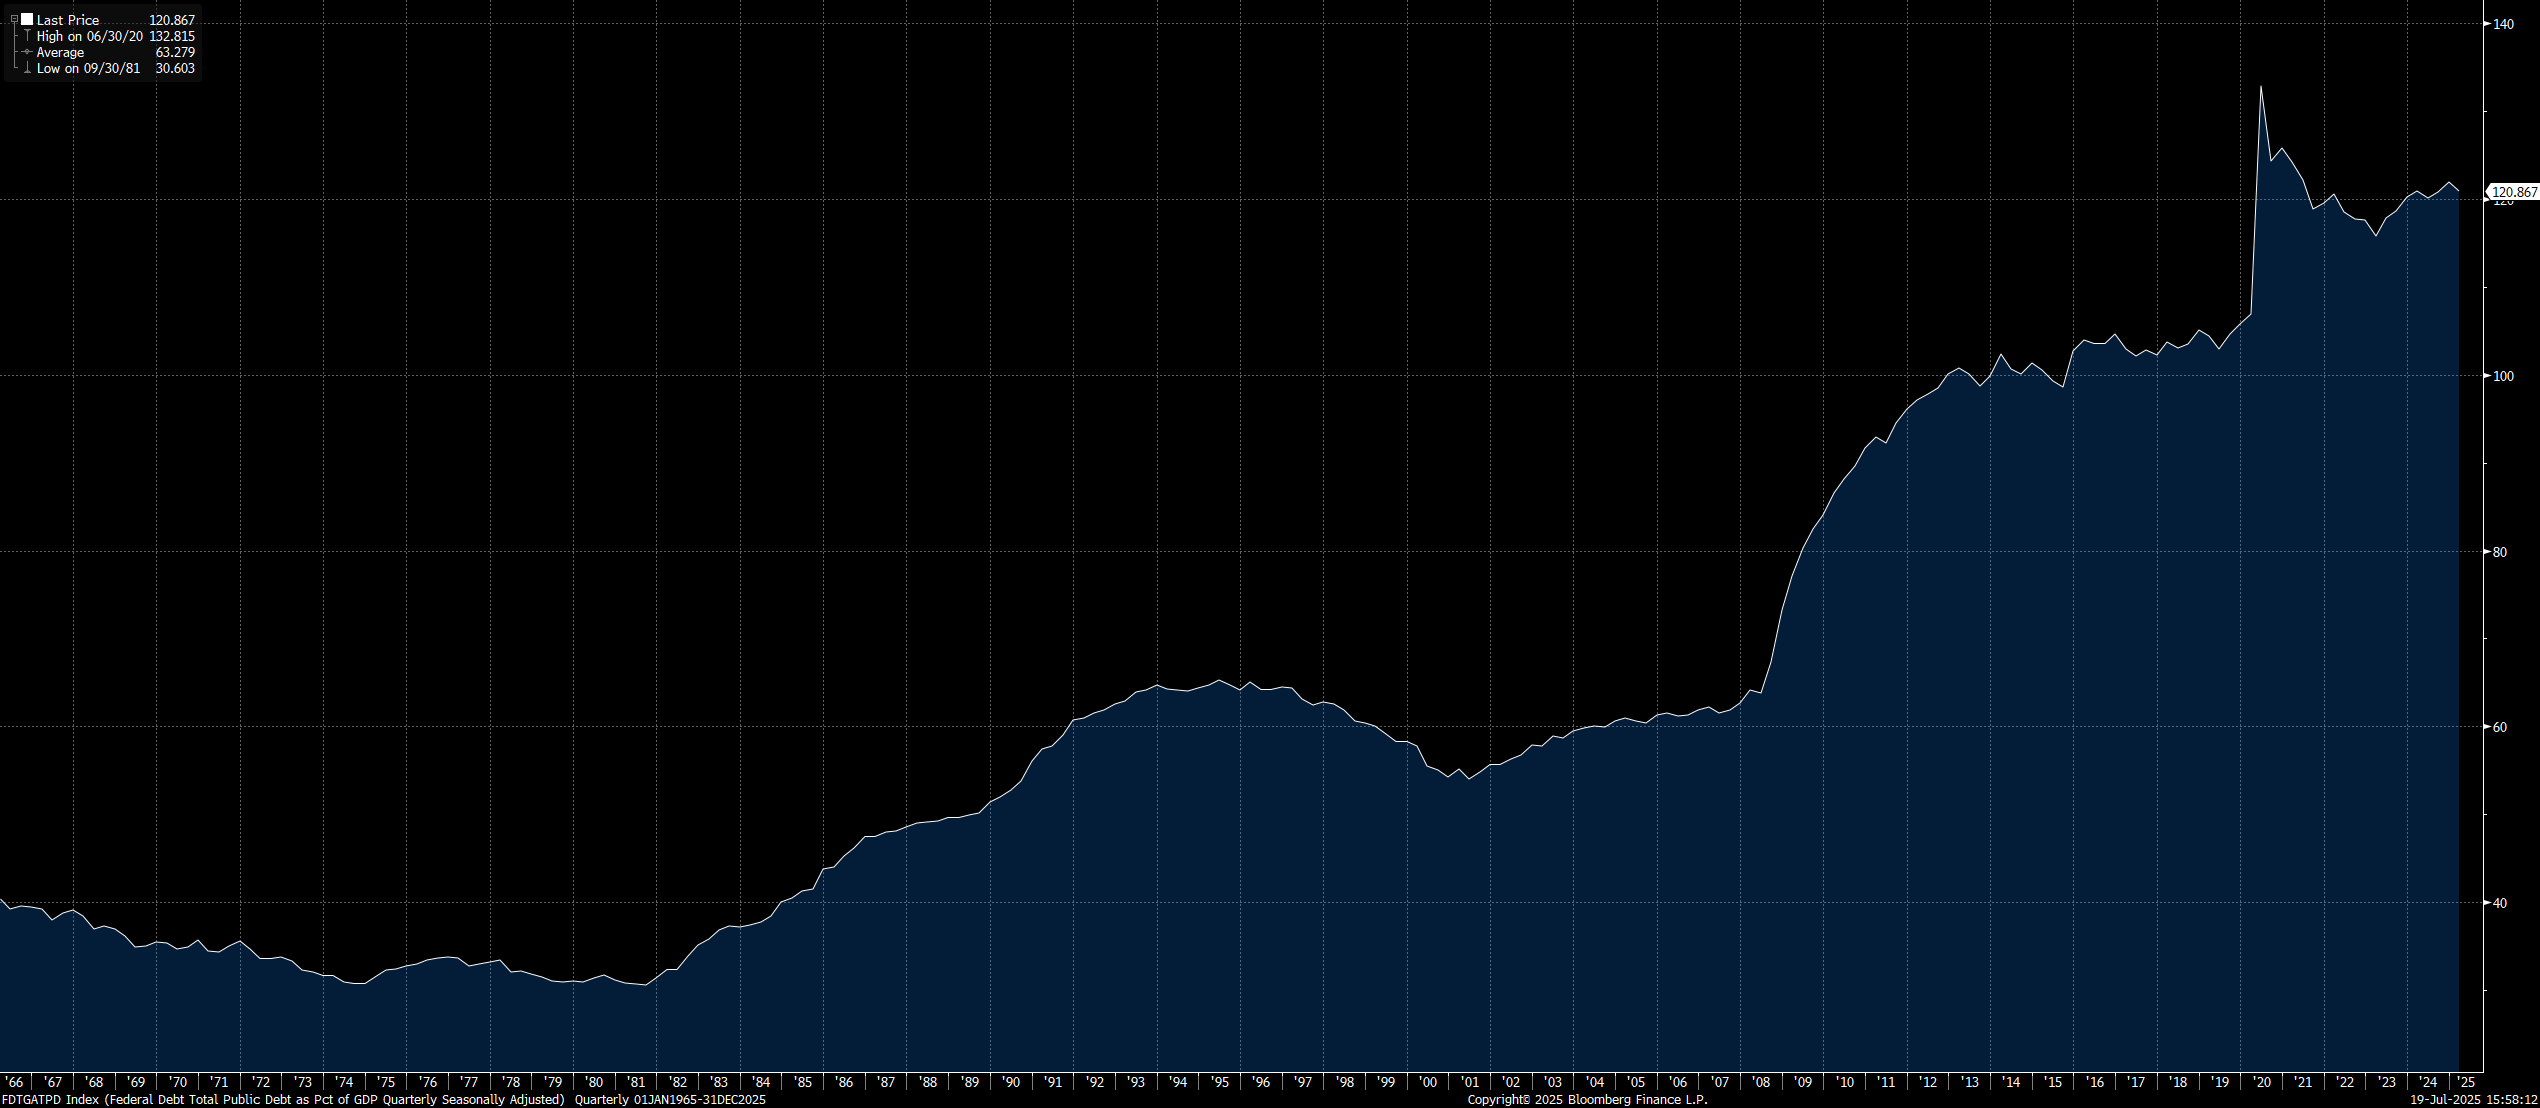Click the Low marker icon in legend

pyautogui.click(x=27, y=68)
